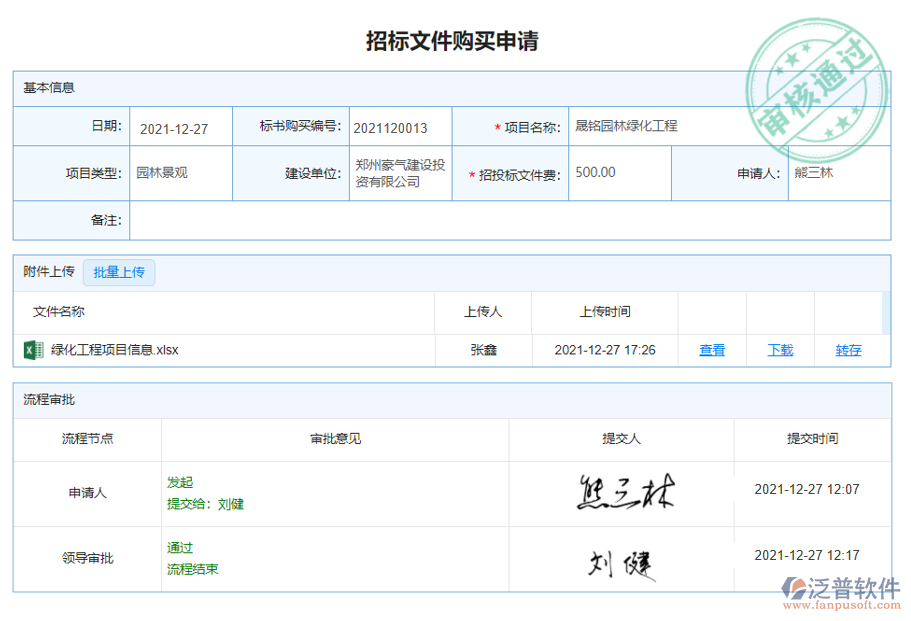Viewport: 911px width, 621px height.
Task: Click the 转存 link for the attachment
Action: click(848, 350)
